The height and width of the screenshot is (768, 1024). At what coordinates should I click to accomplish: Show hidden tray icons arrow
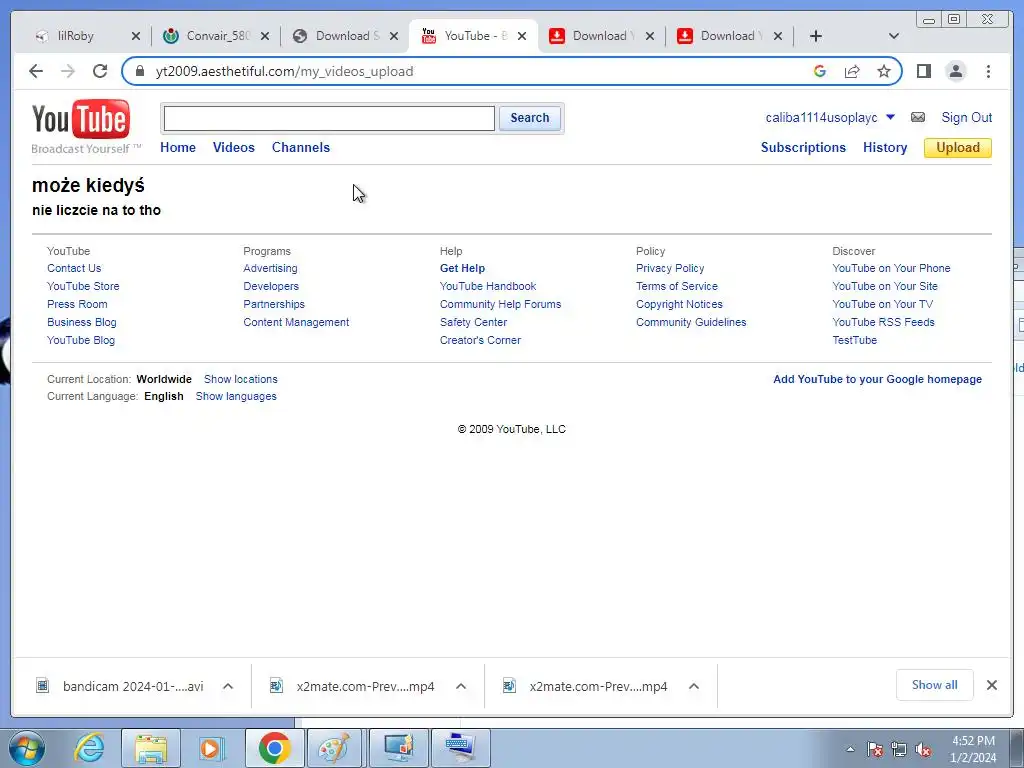coord(850,749)
